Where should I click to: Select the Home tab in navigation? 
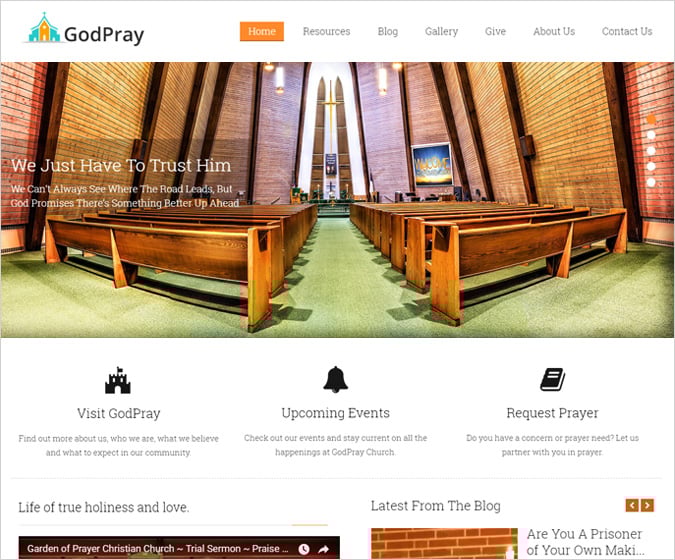[x=262, y=31]
